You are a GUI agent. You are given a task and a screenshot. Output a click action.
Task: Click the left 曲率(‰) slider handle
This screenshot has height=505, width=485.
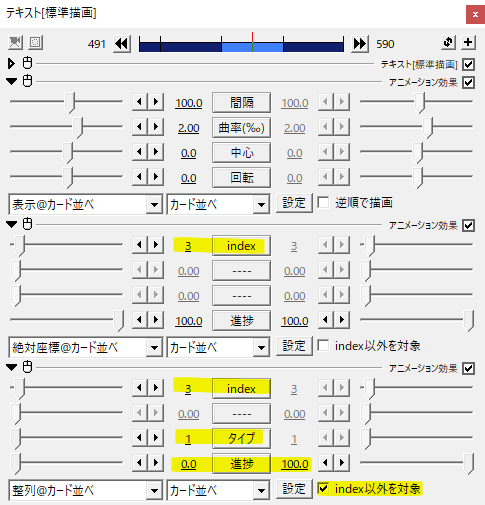78,128
